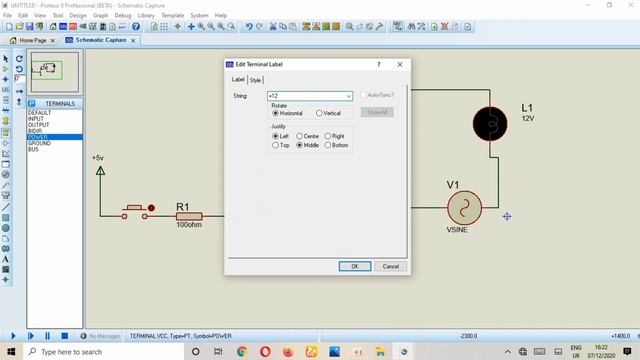Select the 2D Graphics Box tool
This screenshot has width=640, height=360.
(x=6, y=218)
